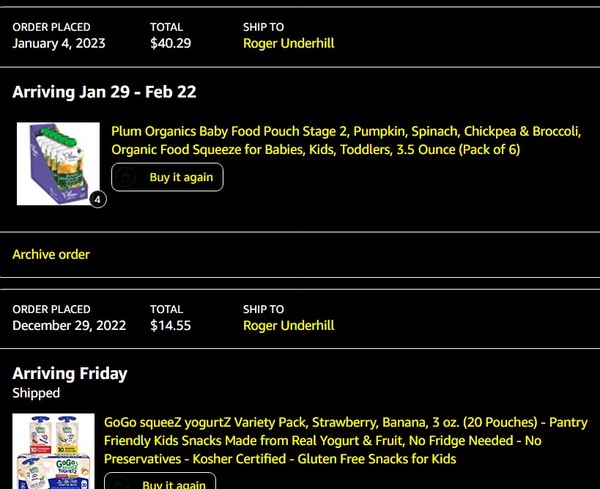Select the January 4, 2023 order date

(x=58, y=43)
